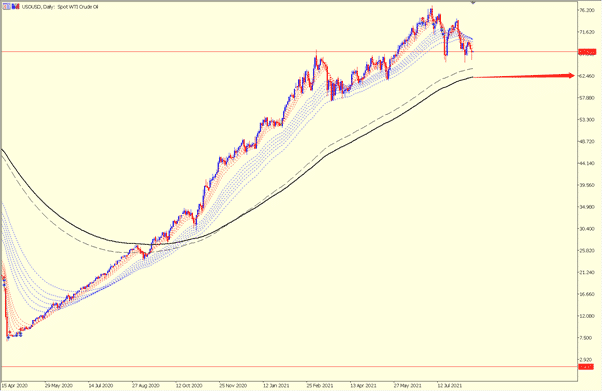Viewport: 602px width, 391px height.
Task: Click the 71.620 price scale label
Action: [587, 32]
